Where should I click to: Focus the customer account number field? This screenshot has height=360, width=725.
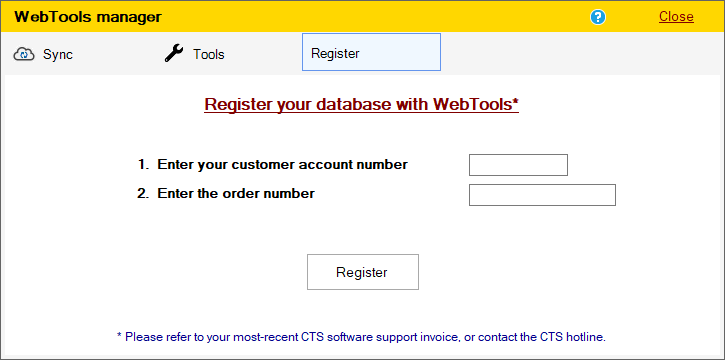tap(518, 165)
